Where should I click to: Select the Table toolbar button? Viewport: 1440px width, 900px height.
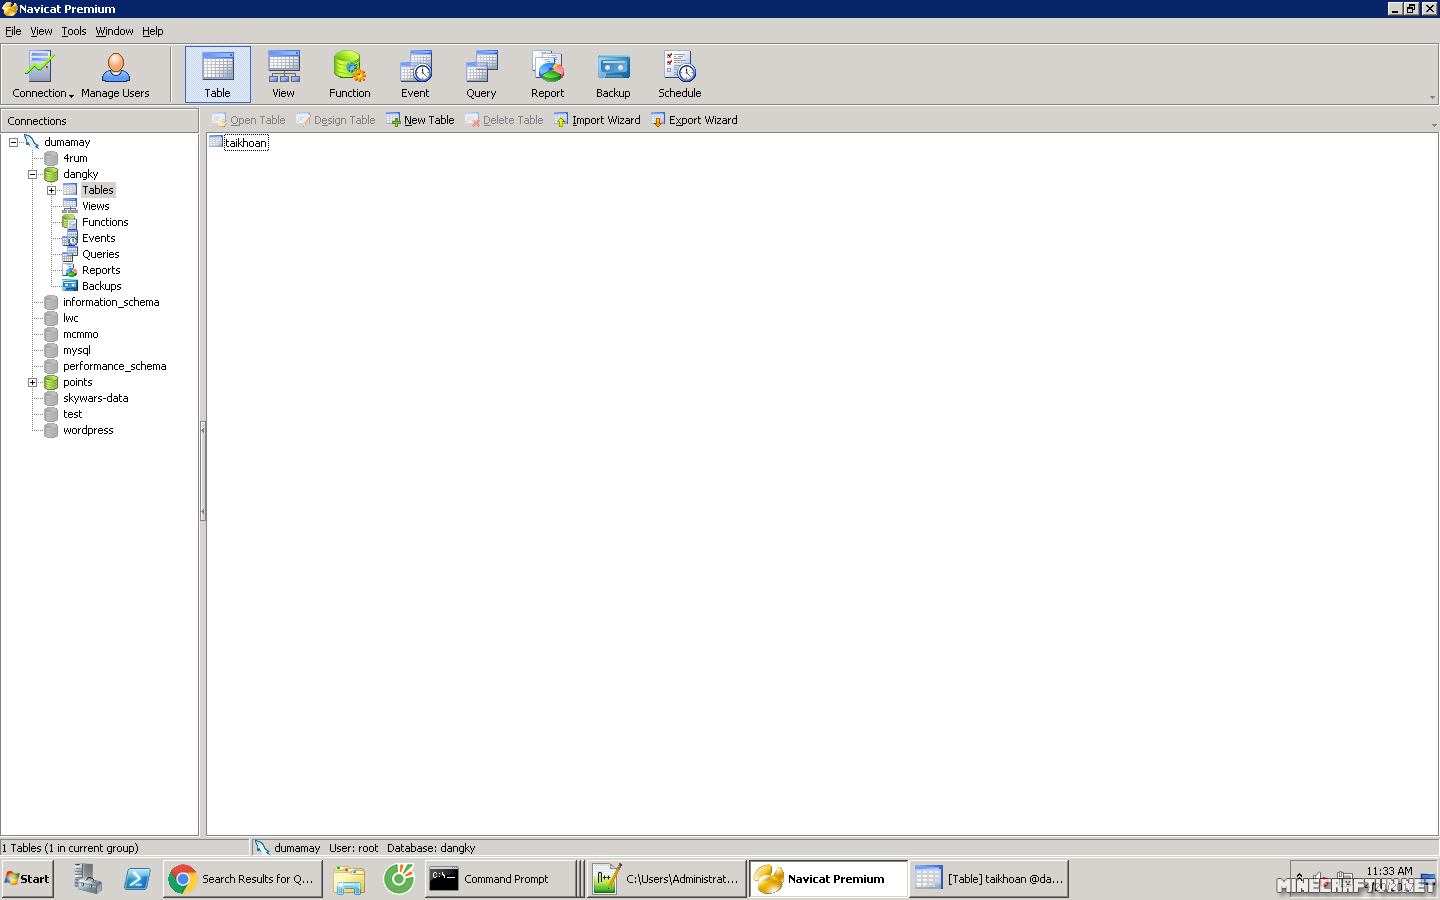(x=218, y=75)
